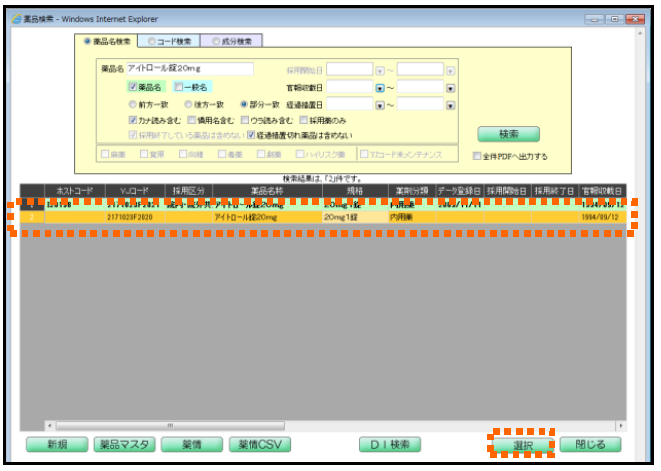Toggle the 薬品名 checkbox
The image size is (661, 471).
(132, 87)
